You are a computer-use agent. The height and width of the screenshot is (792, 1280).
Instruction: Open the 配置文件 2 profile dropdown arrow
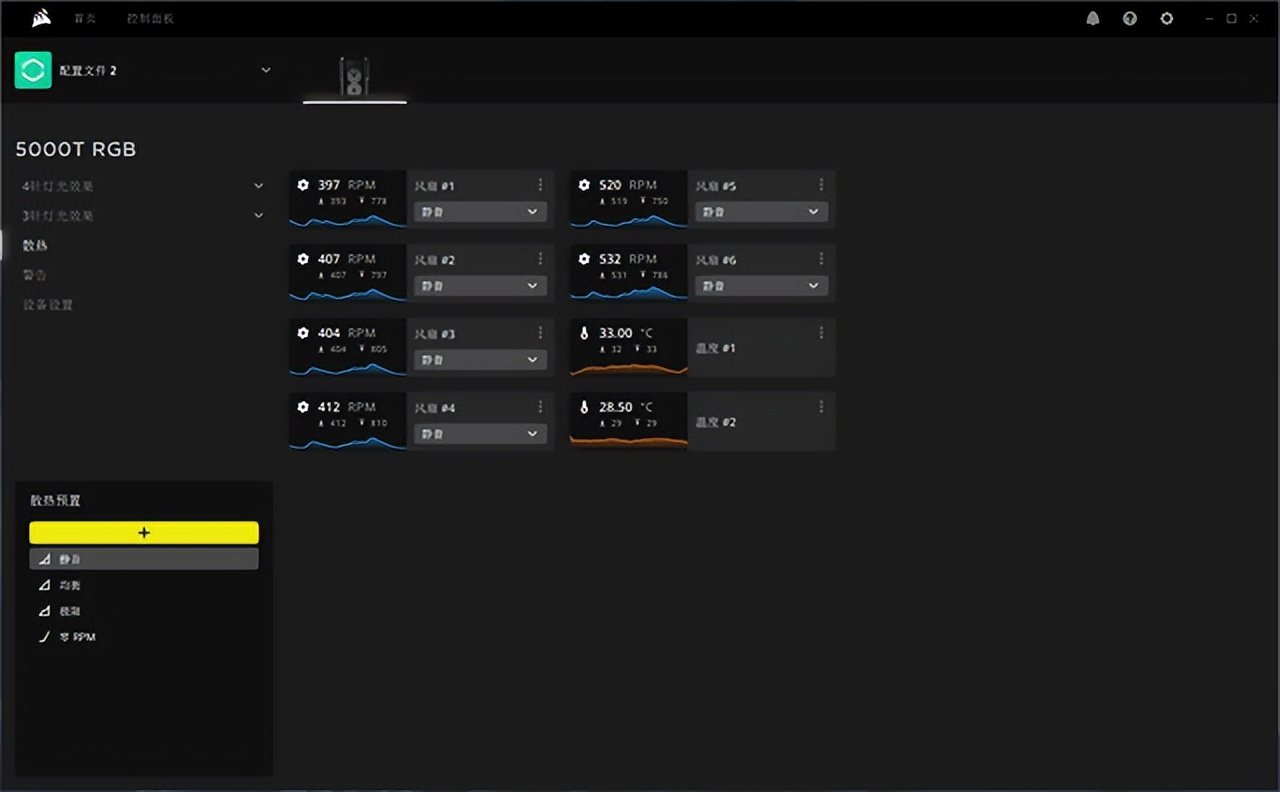point(265,70)
